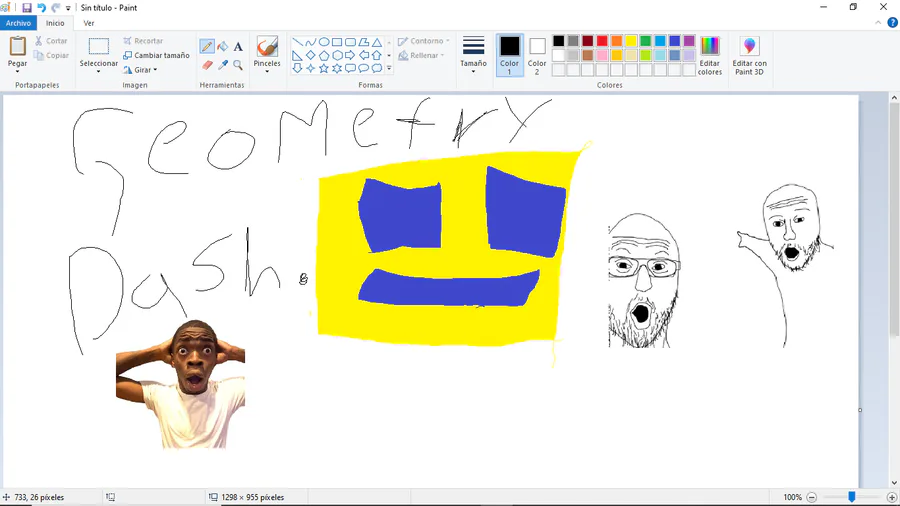Choose the left arrow shape
Image resolution: width=900 pixels, height=506 pixels.
click(363, 55)
